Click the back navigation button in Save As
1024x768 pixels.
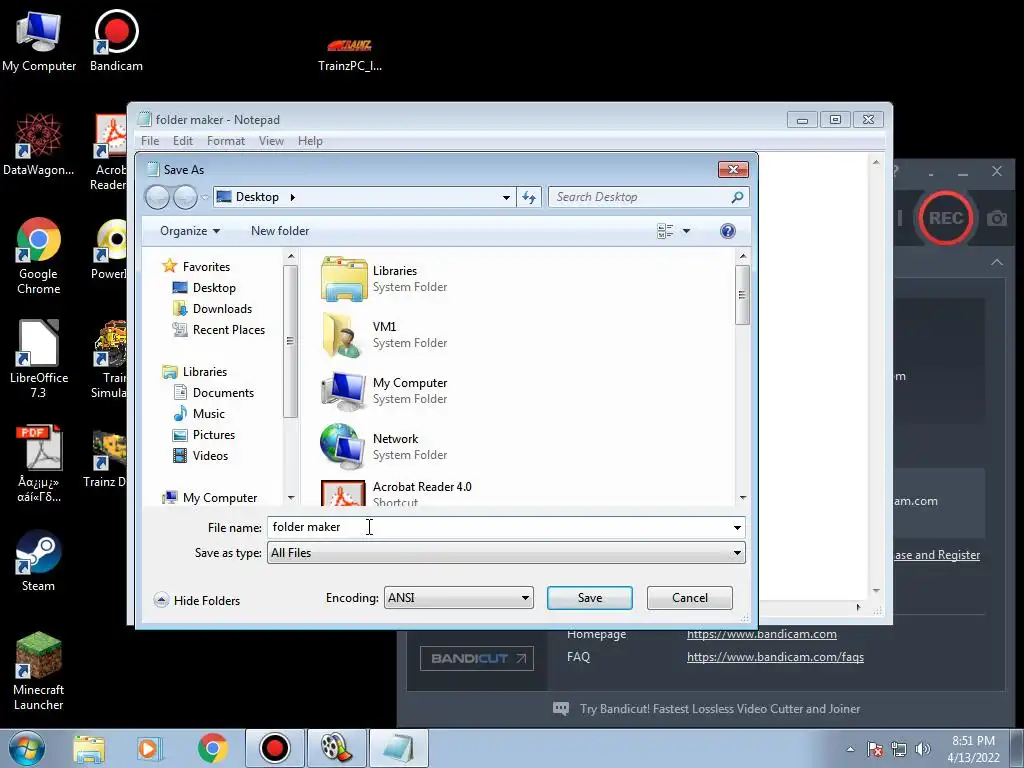tap(157, 197)
